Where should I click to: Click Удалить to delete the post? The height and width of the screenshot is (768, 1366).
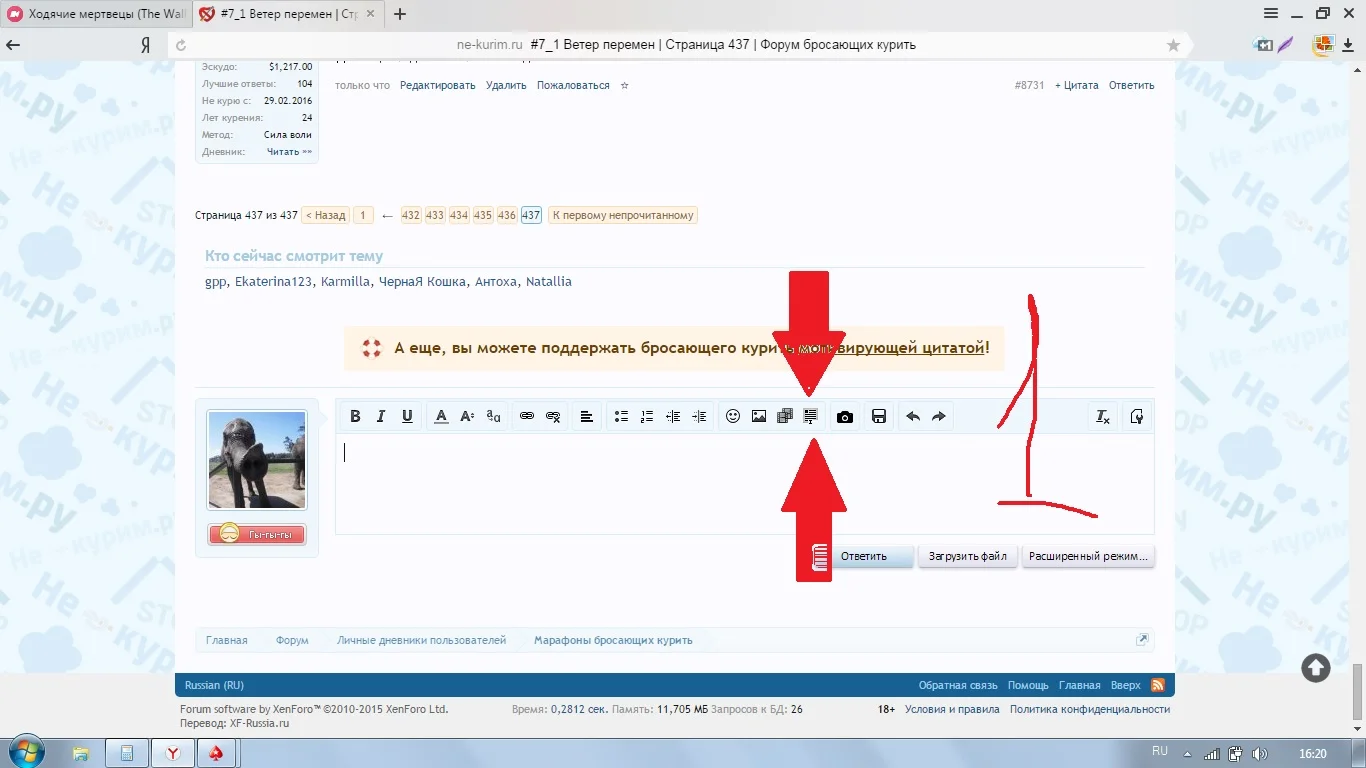[x=506, y=85]
